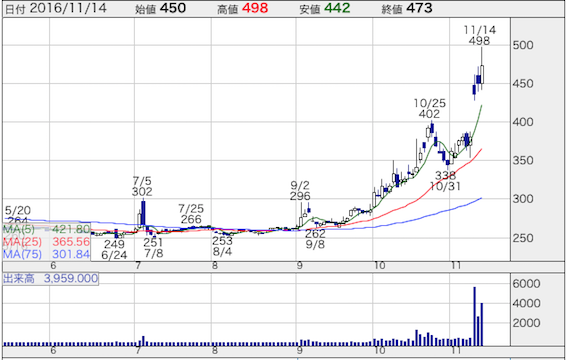Click the 4000 volume axis label
567x360 pixels.
click(x=526, y=303)
